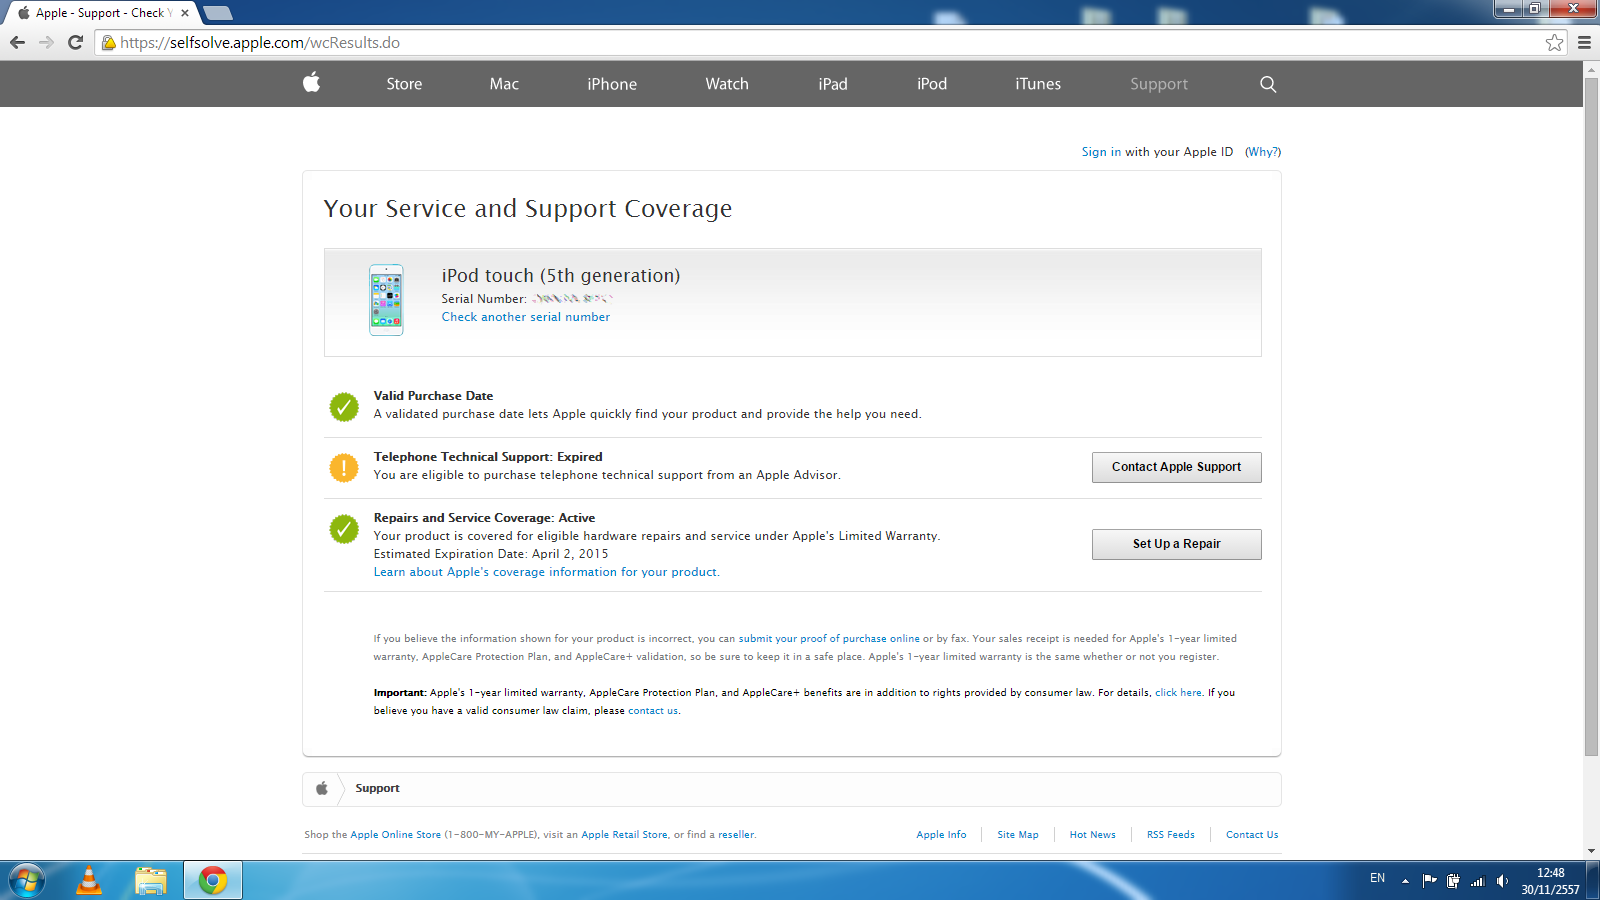Open the Chrome menu hamburger icon

point(1584,42)
